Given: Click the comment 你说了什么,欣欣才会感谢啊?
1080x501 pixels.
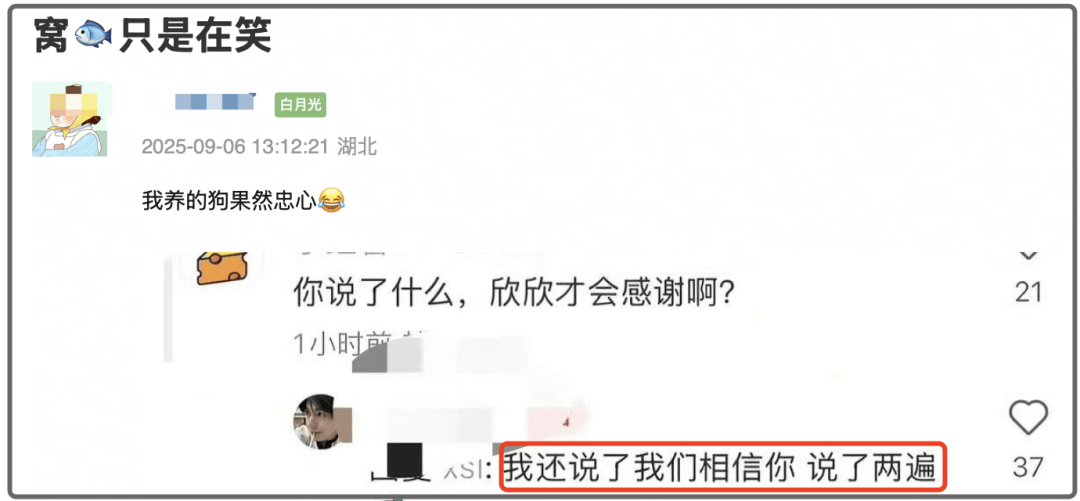Looking at the screenshot, I should (x=515, y=295).
